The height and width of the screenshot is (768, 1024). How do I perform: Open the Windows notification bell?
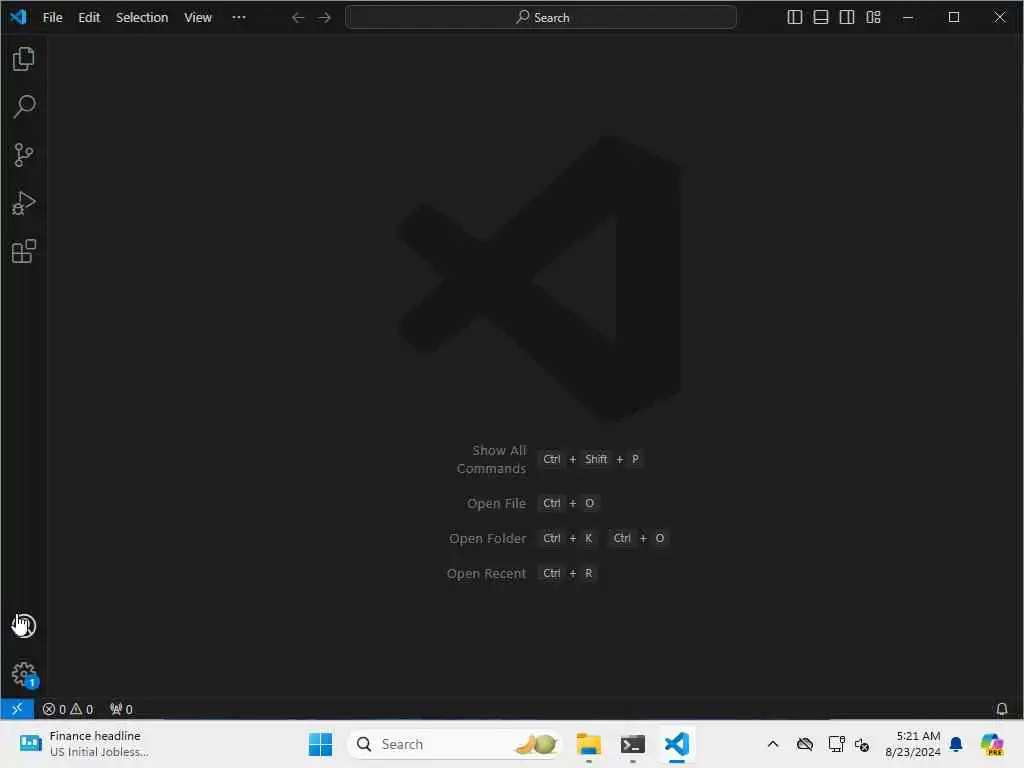(955, 744)
